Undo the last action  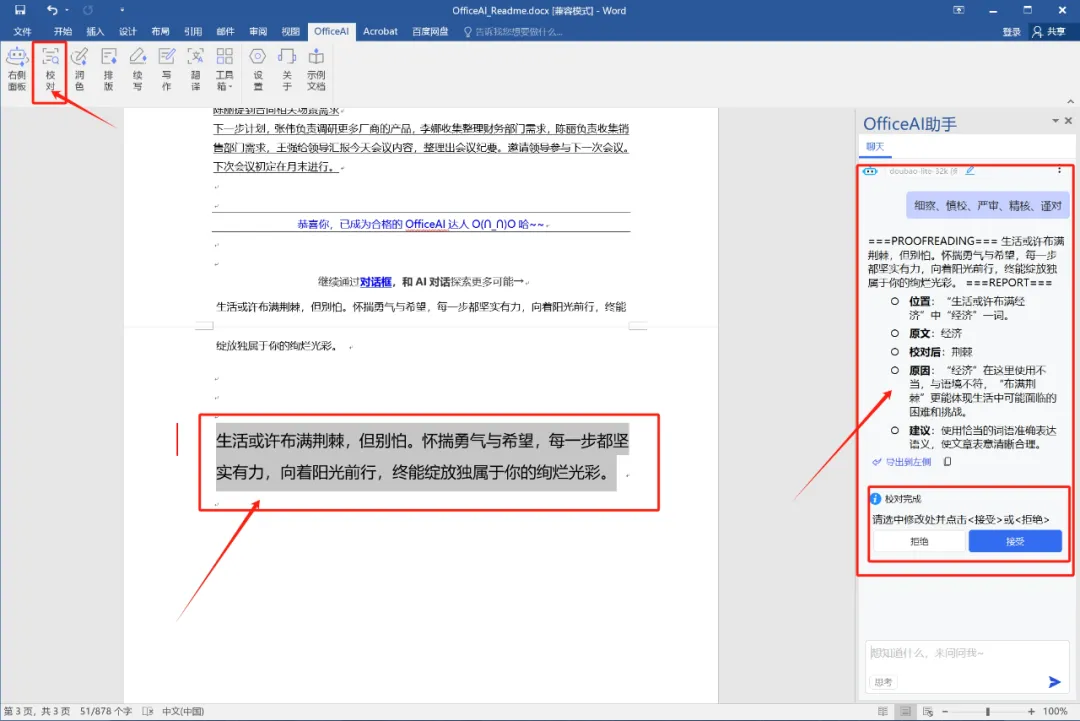[52, 10]
